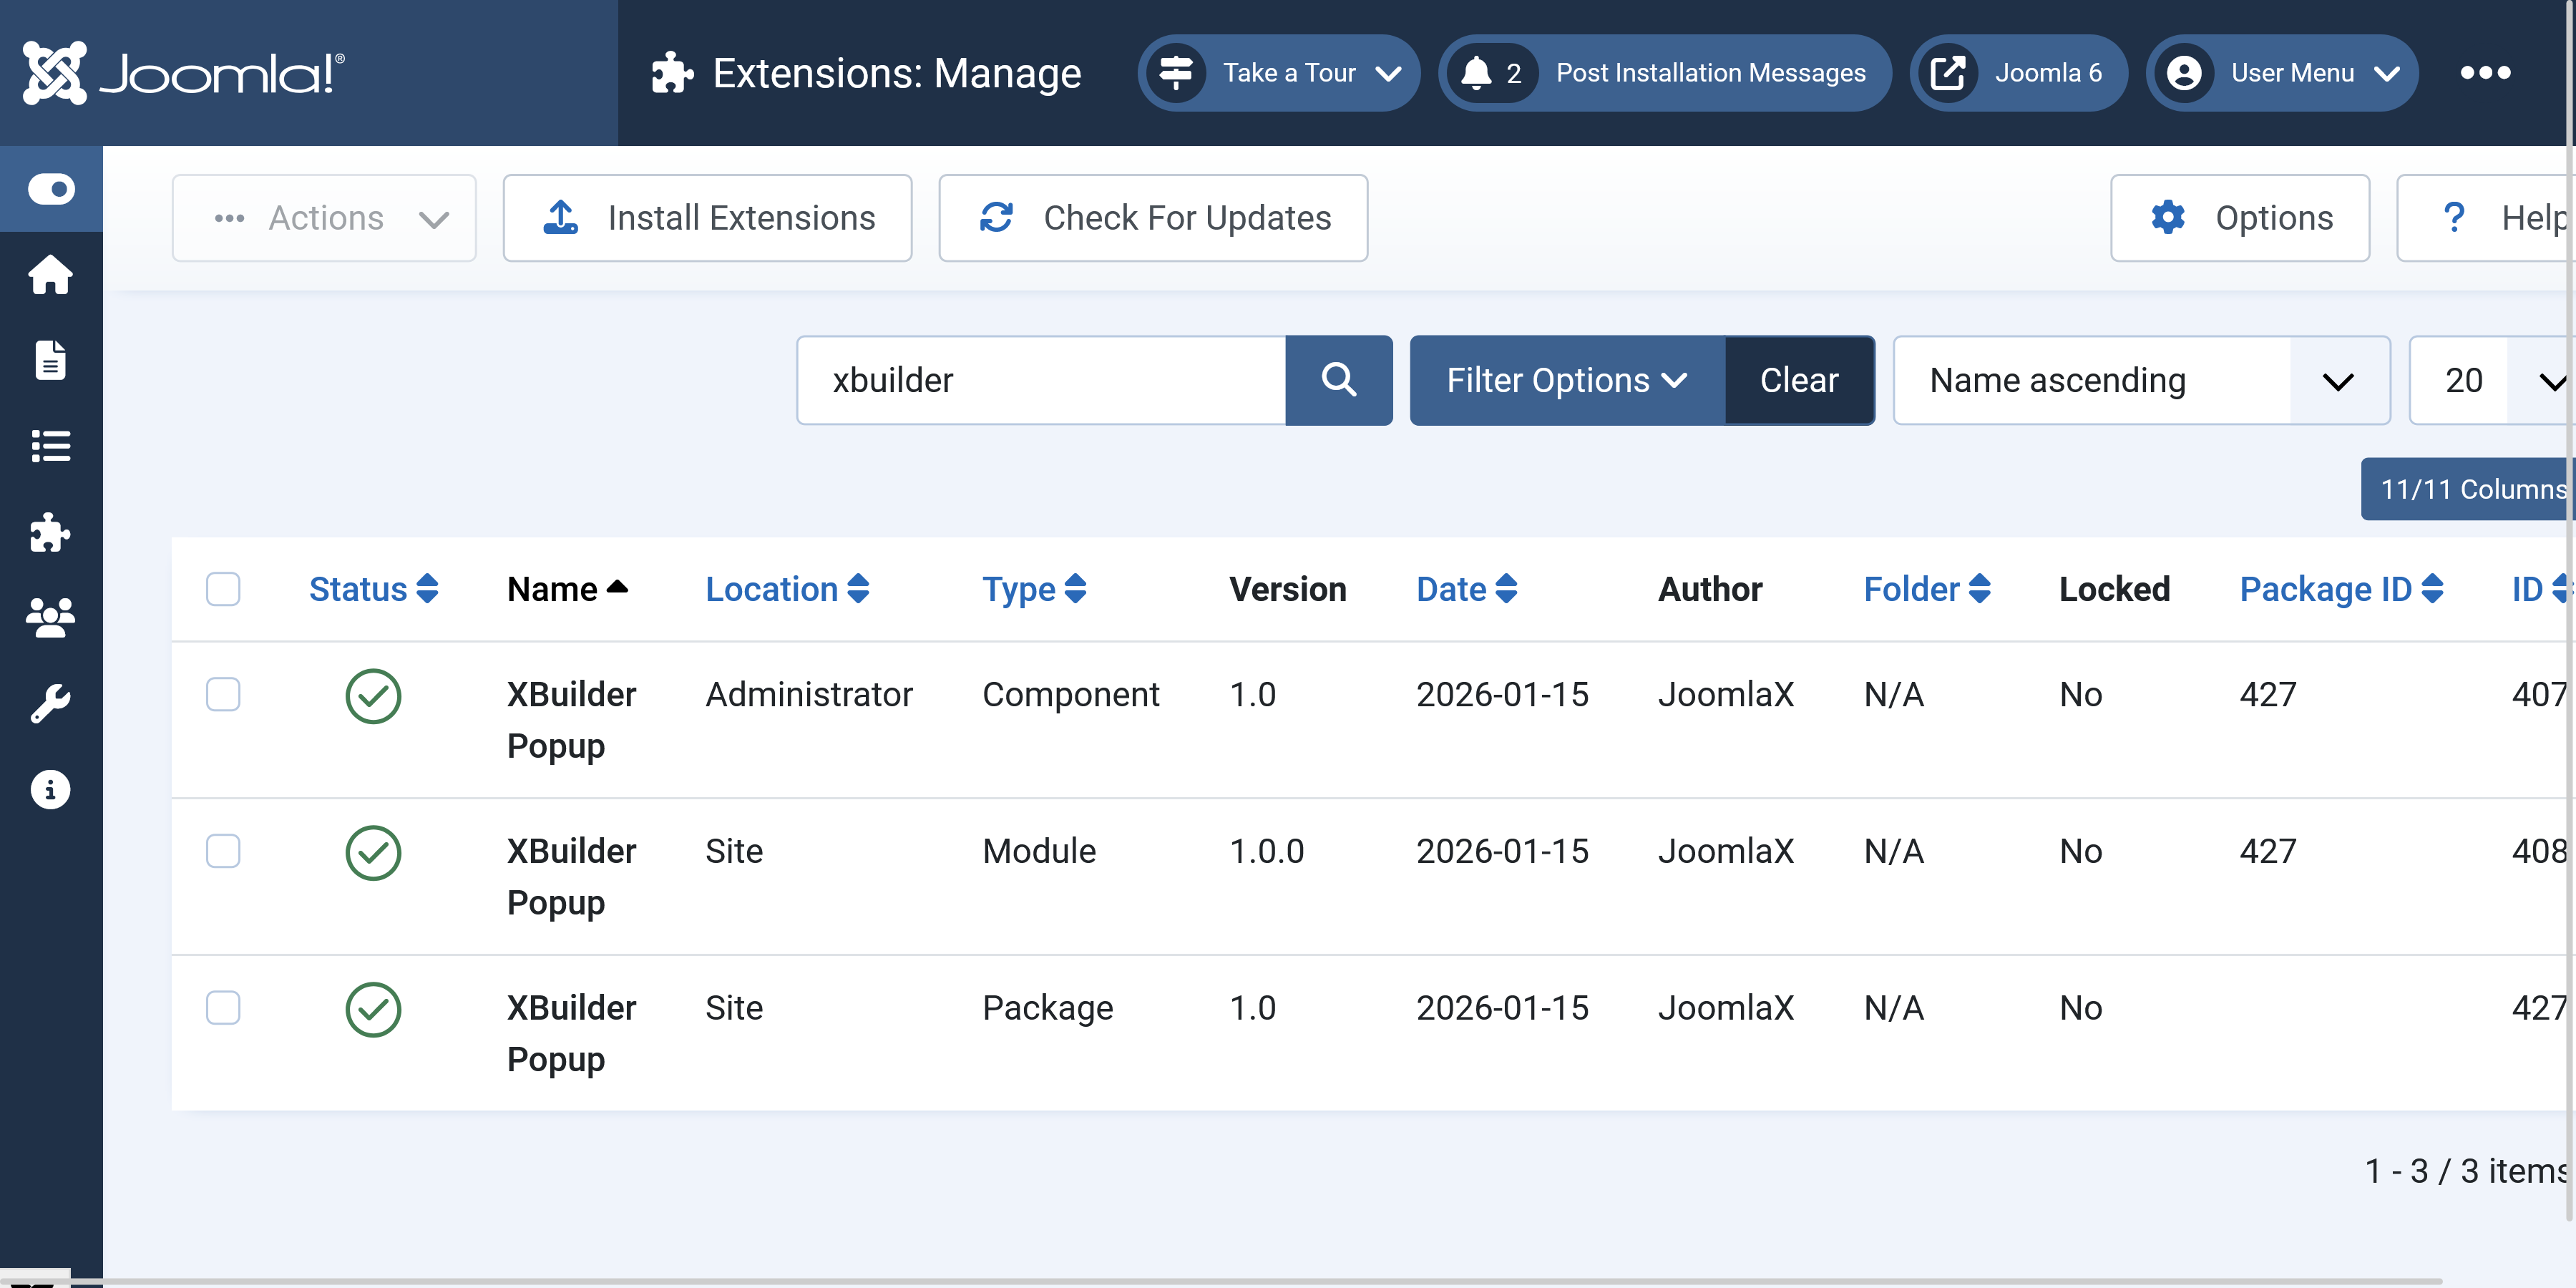Expand the Name ascending sort dropdown
The width and height of the screenshot is (2576, 1288).
click(2140, 380)
